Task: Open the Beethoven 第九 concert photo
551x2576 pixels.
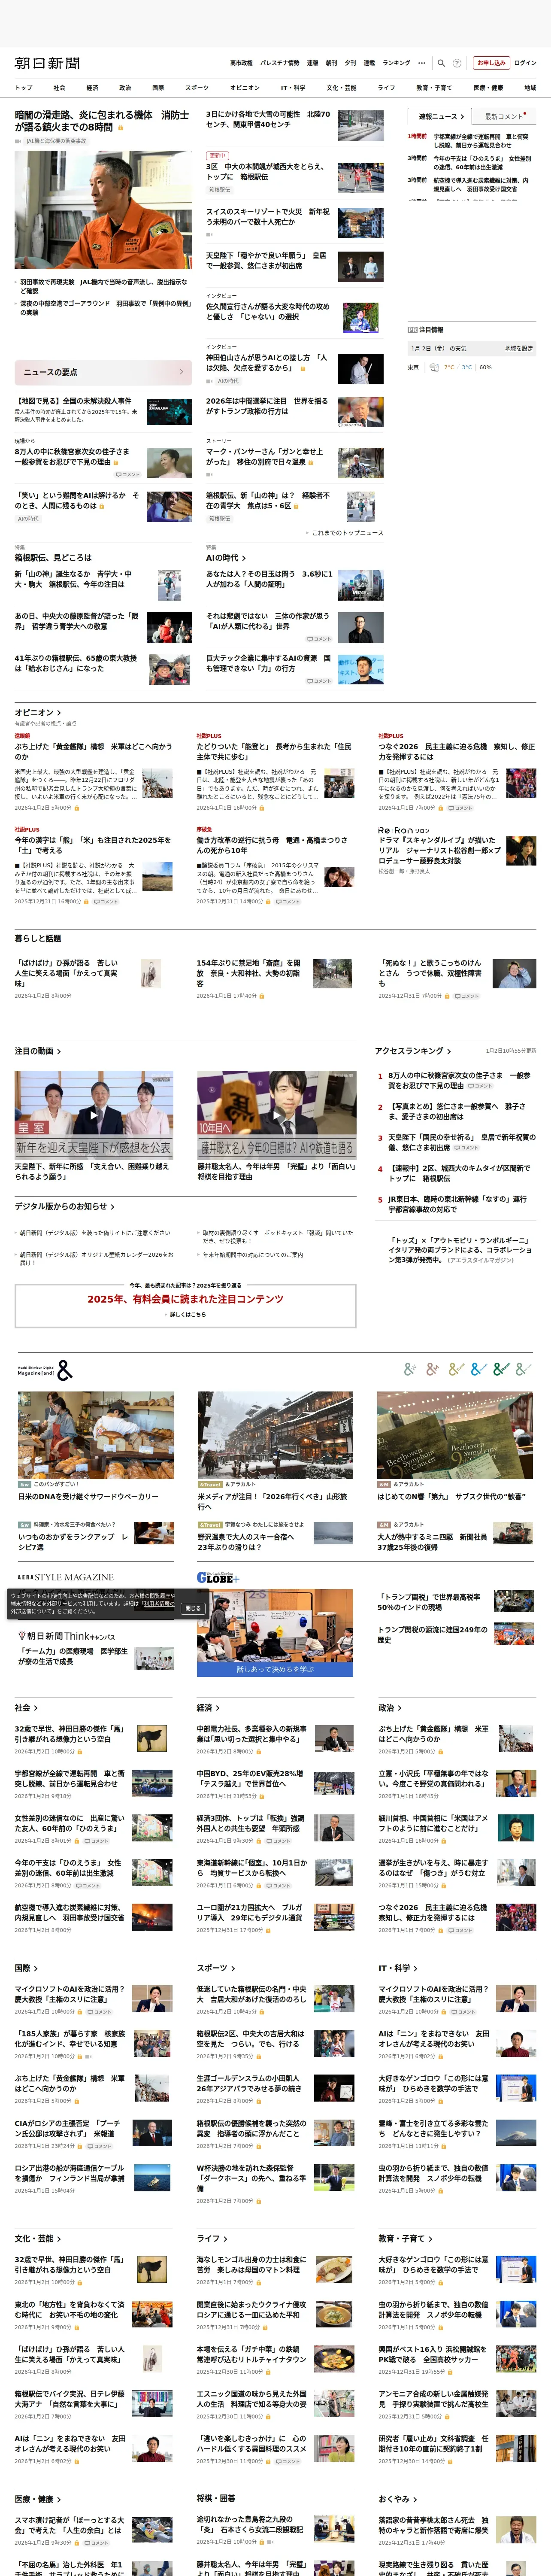Action: point(455,1434)
